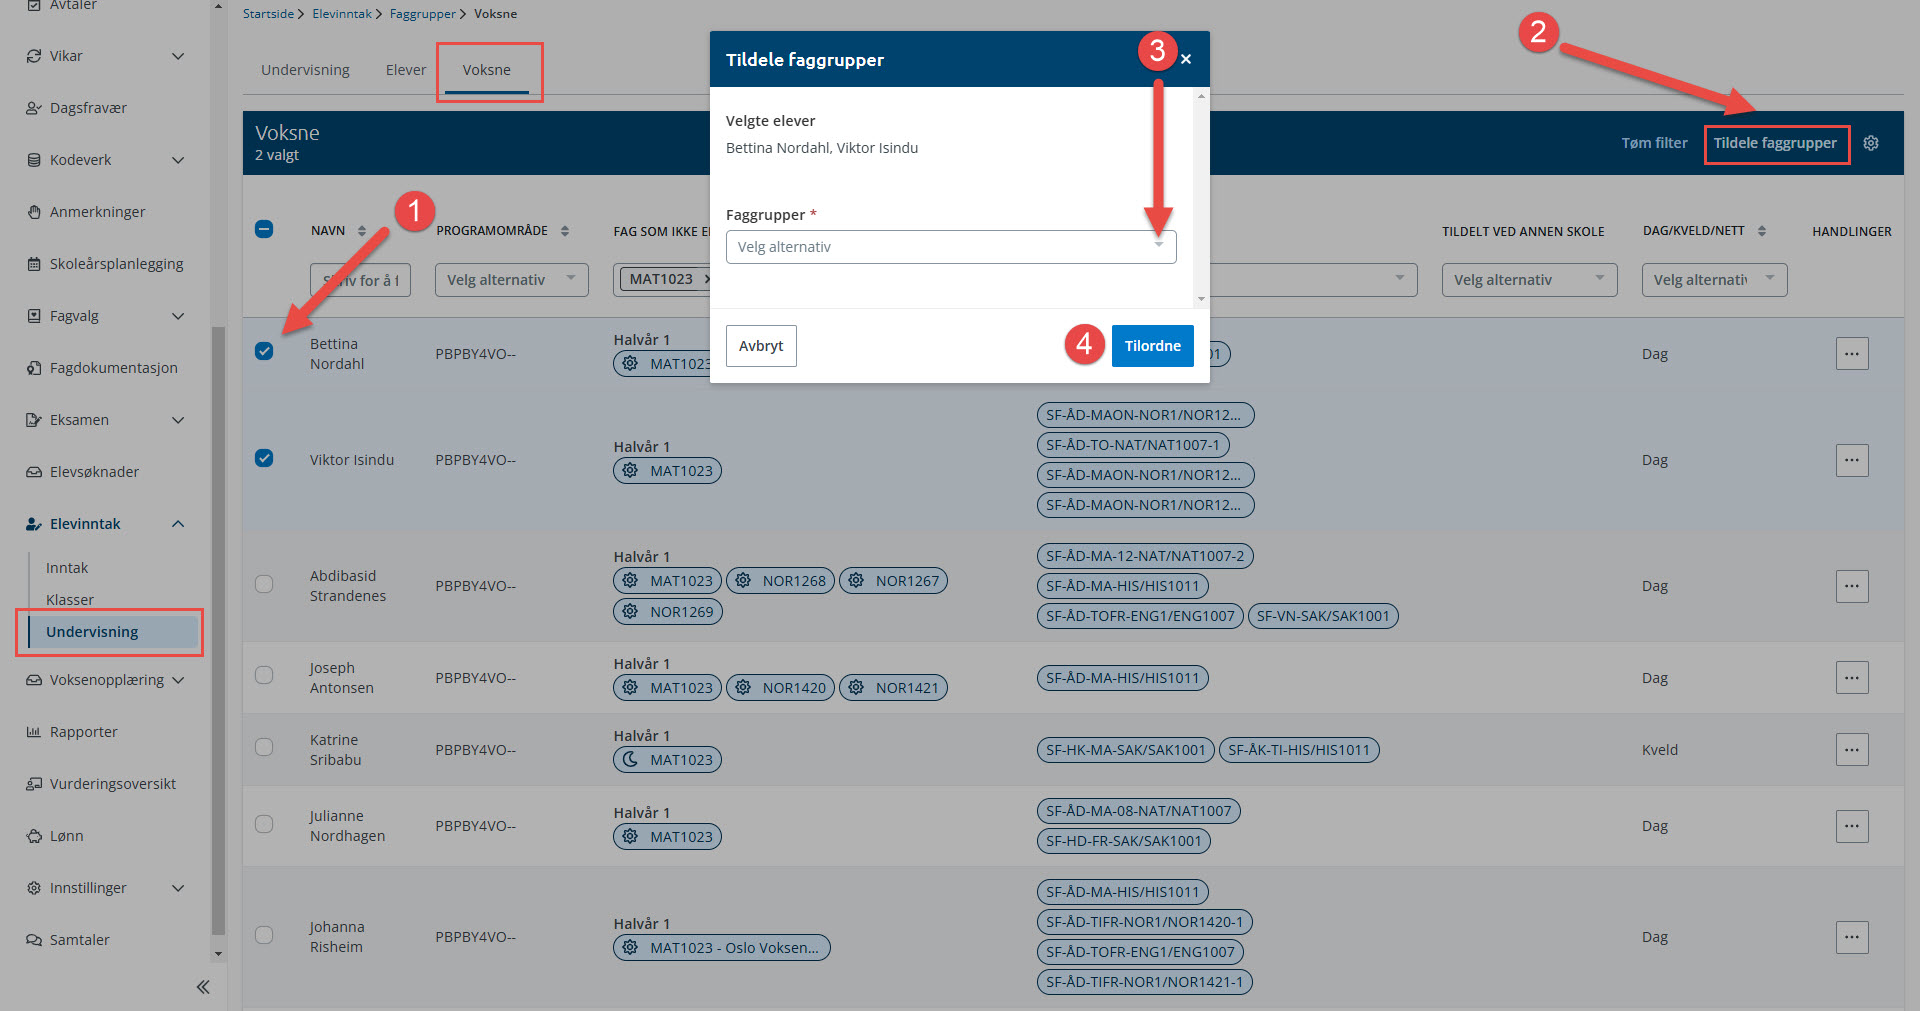The image size is (1920, 1011).
Task: Click the Tøm filter button
Action: pos(1654,143)
